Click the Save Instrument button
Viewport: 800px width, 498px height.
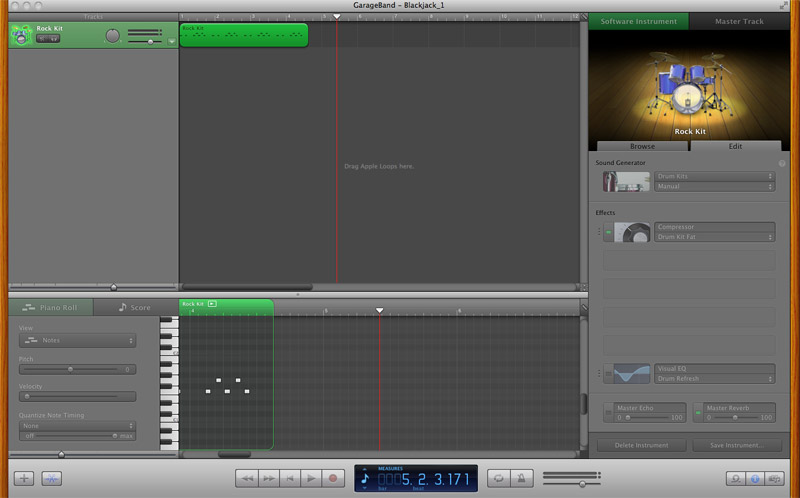[x=737, y=445]
